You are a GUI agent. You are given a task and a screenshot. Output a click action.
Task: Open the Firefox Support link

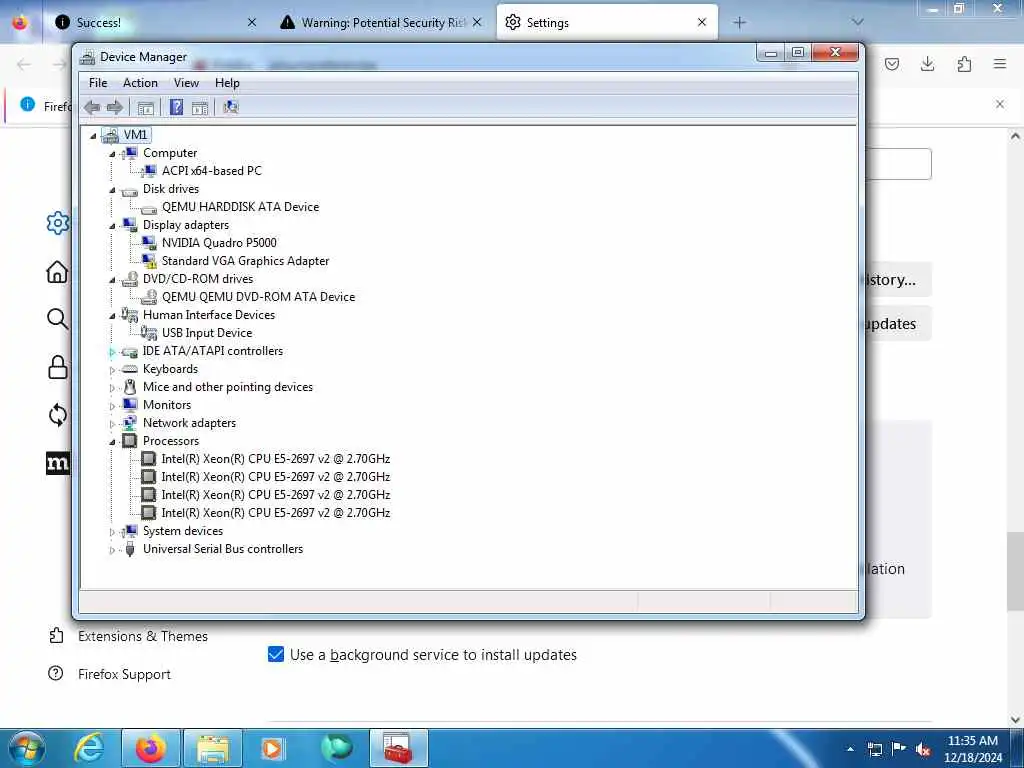point(109,674)
